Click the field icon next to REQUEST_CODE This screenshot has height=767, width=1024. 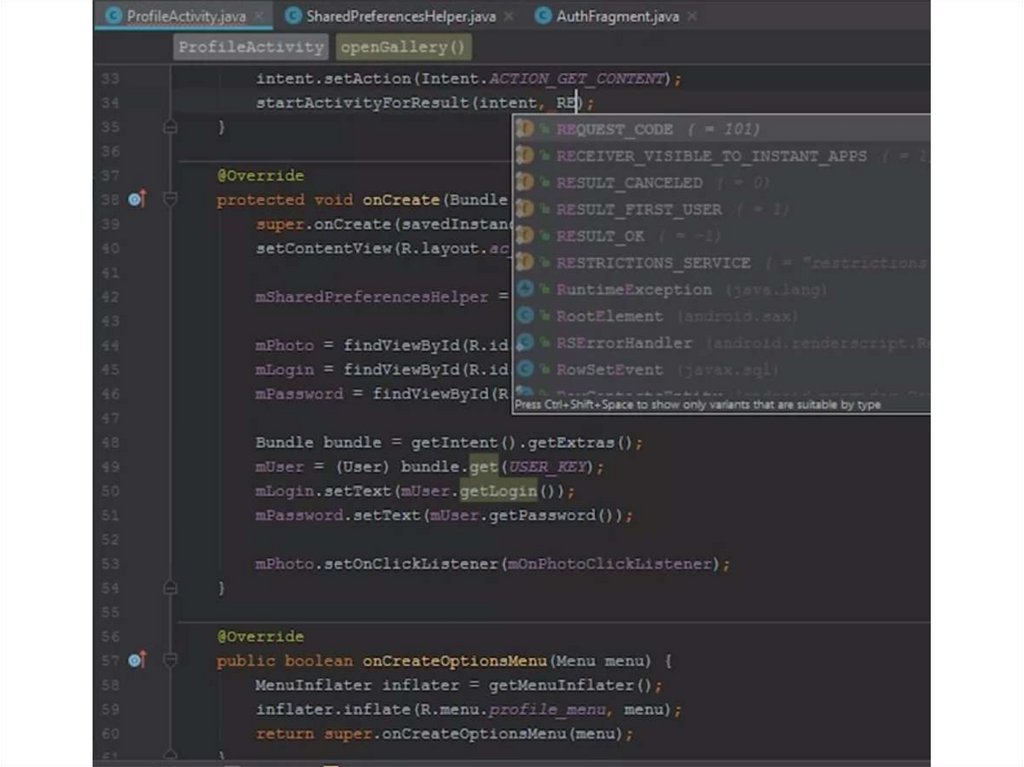(524, 129)
